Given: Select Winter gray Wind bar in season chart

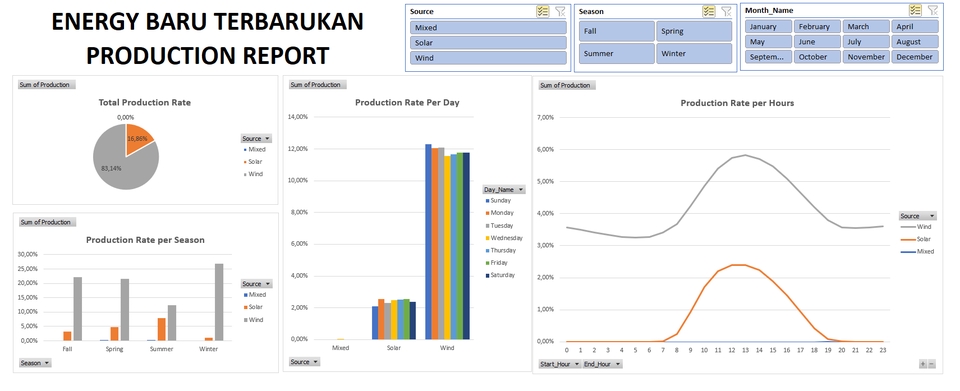Looking at the screenshot, I should pyautogui.click(x=219, y=302).
